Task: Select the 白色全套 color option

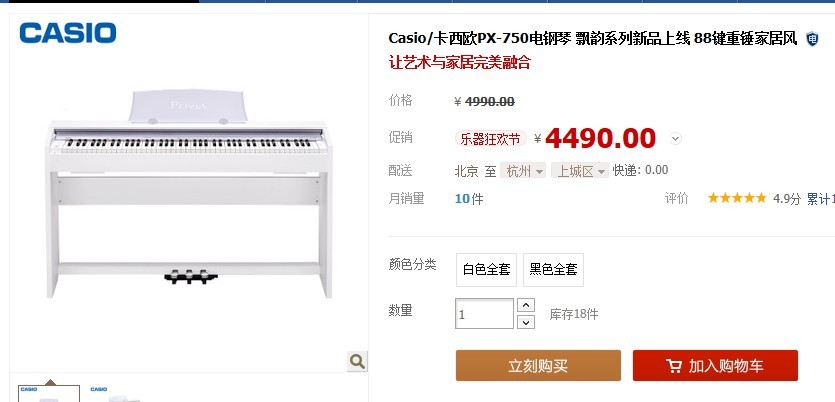Action: tap(486, 269)
